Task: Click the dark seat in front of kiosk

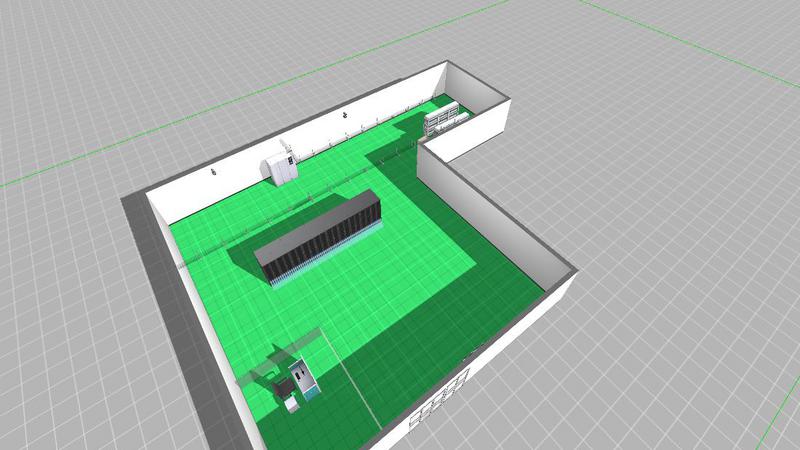Action: click(x=285, y=386)
